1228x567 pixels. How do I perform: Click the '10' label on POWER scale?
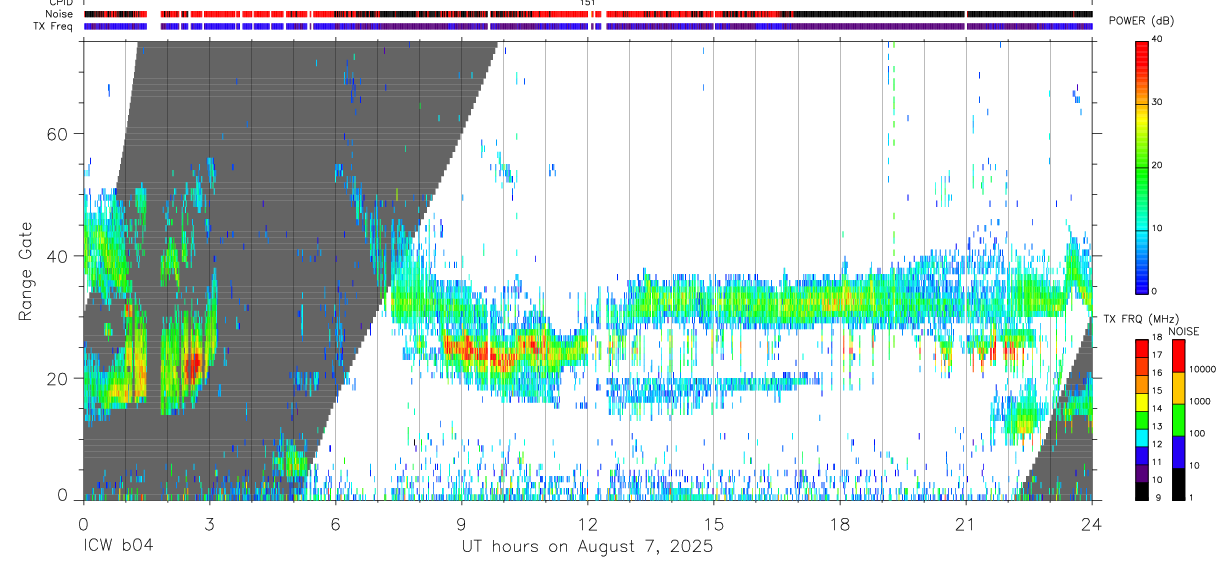[1158, 229]
